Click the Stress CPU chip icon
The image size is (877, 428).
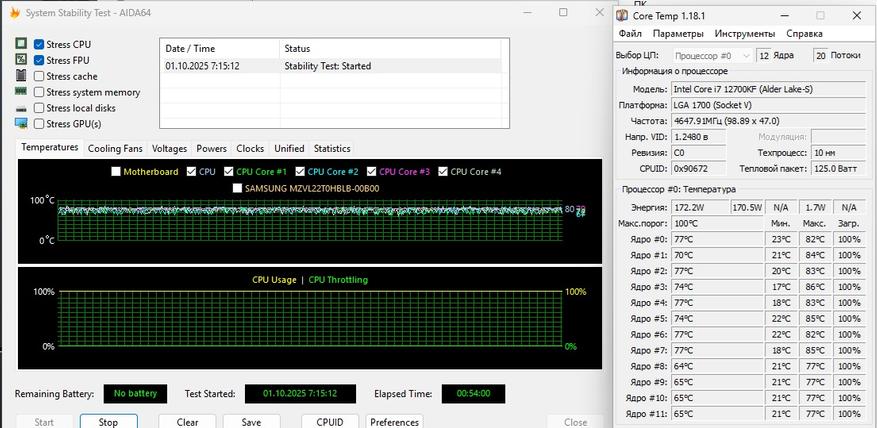tap(21, 44)
